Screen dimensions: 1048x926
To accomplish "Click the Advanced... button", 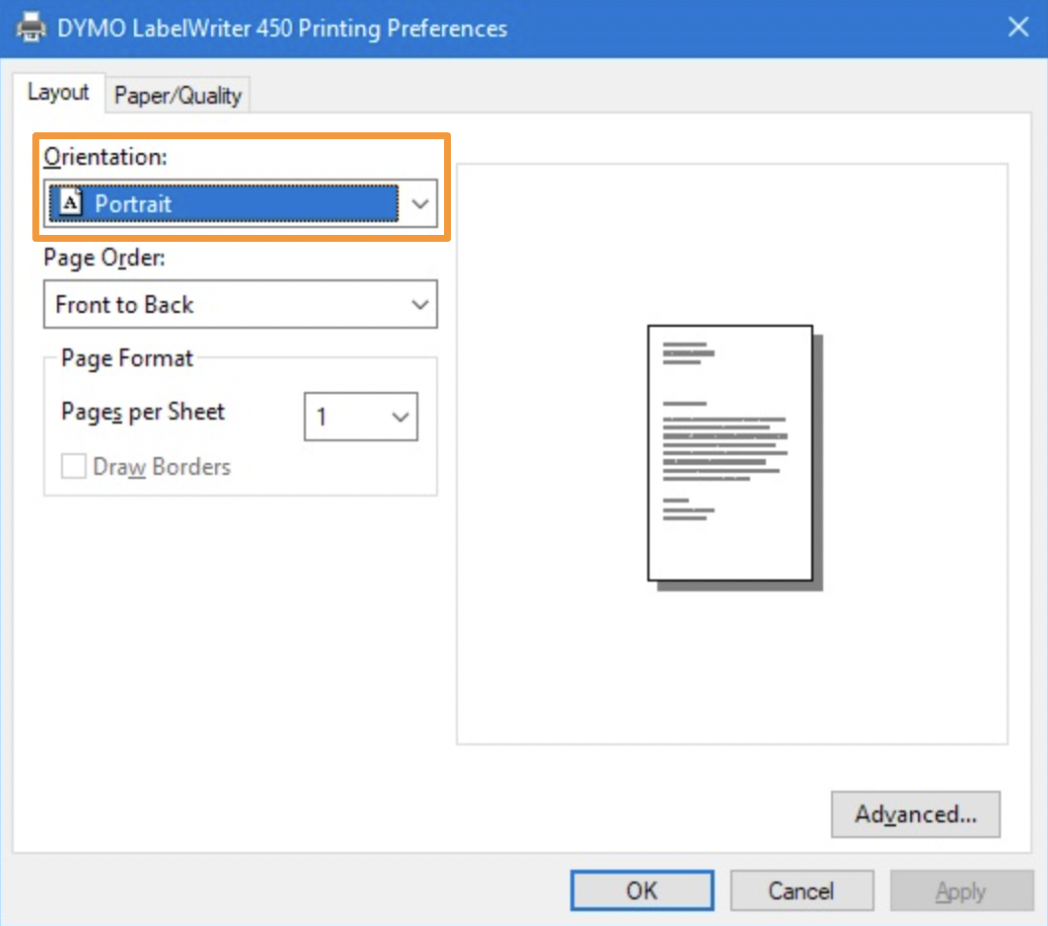I will 916,814.
